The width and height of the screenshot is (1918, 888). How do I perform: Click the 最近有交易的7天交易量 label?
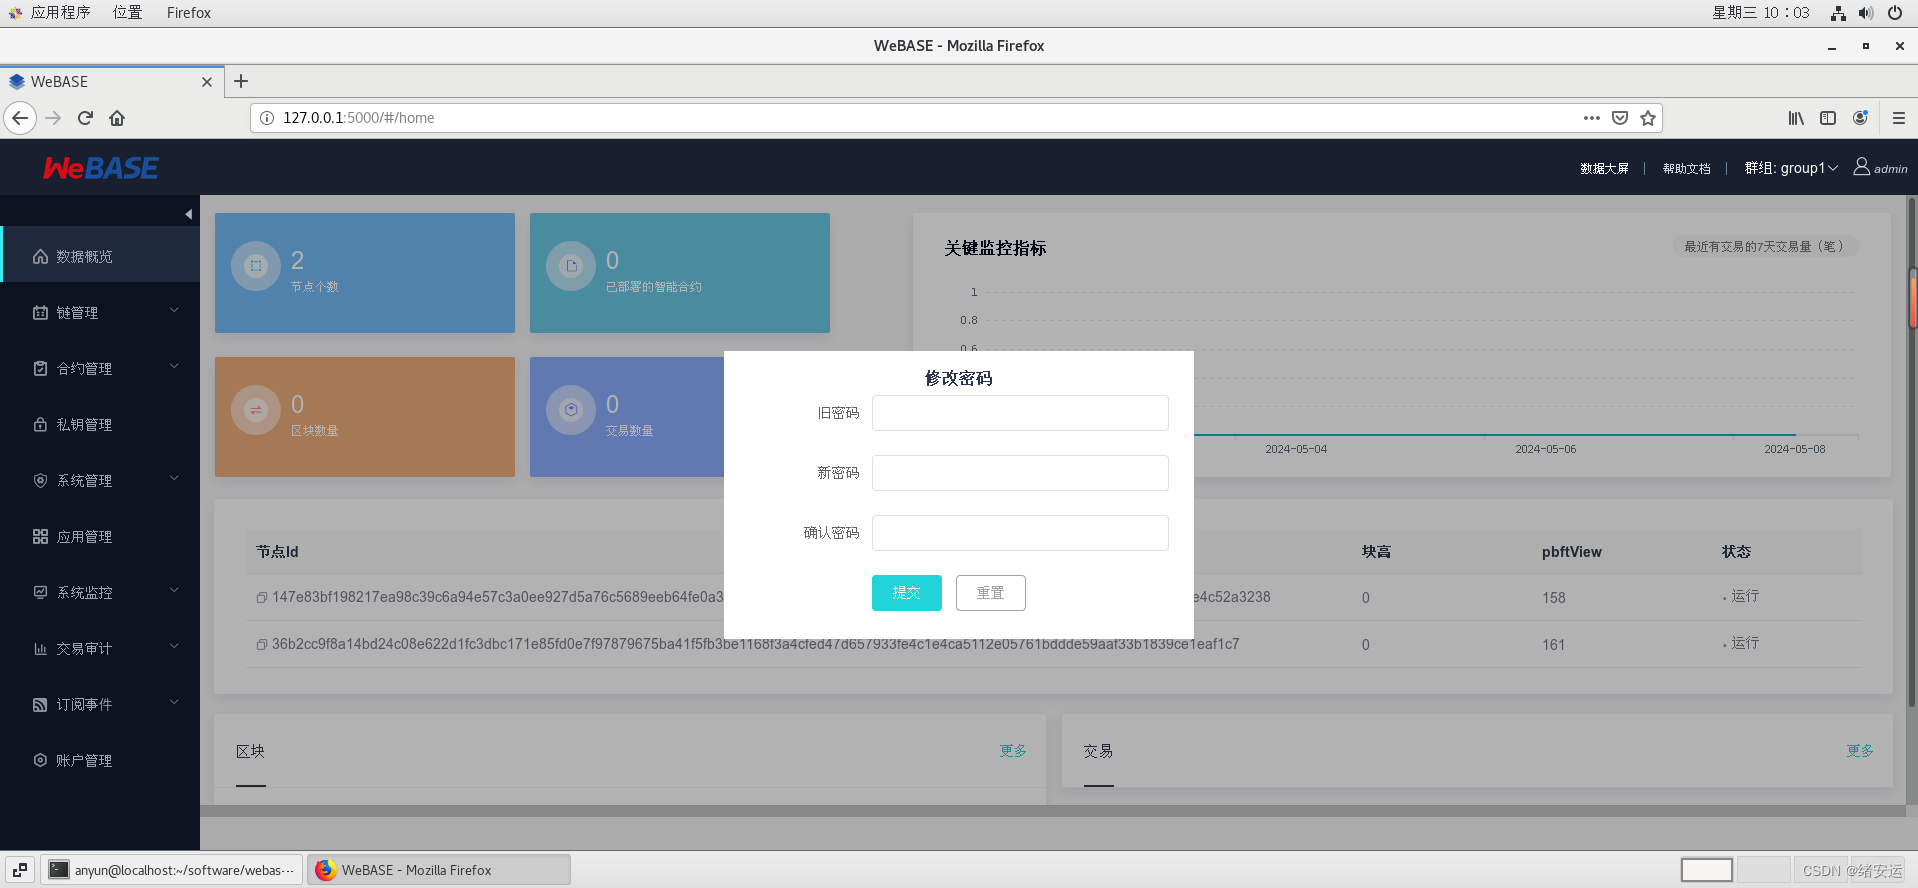click(1765, 246)
